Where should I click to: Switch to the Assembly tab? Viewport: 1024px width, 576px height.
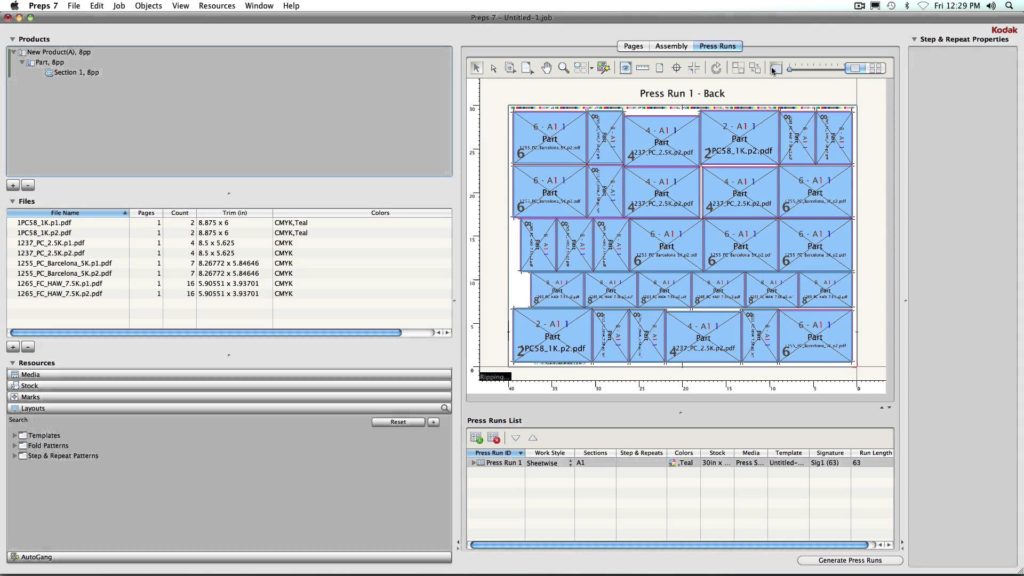pyautogui.click(x=671, y=46)
